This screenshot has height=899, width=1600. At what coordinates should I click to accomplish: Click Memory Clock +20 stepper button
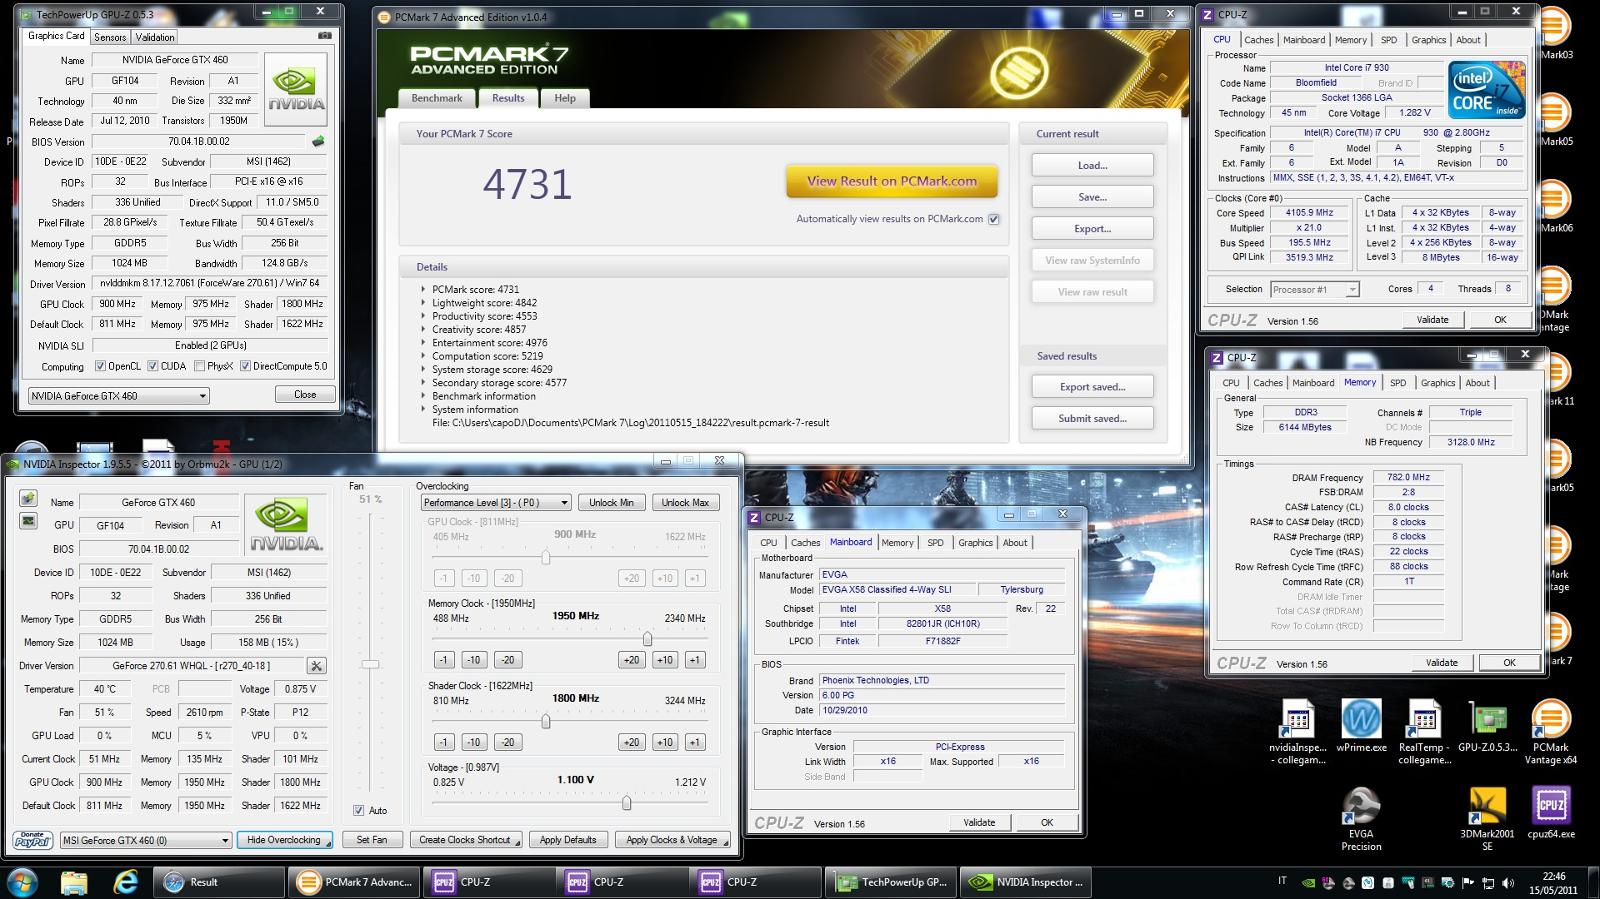point(631,660)
